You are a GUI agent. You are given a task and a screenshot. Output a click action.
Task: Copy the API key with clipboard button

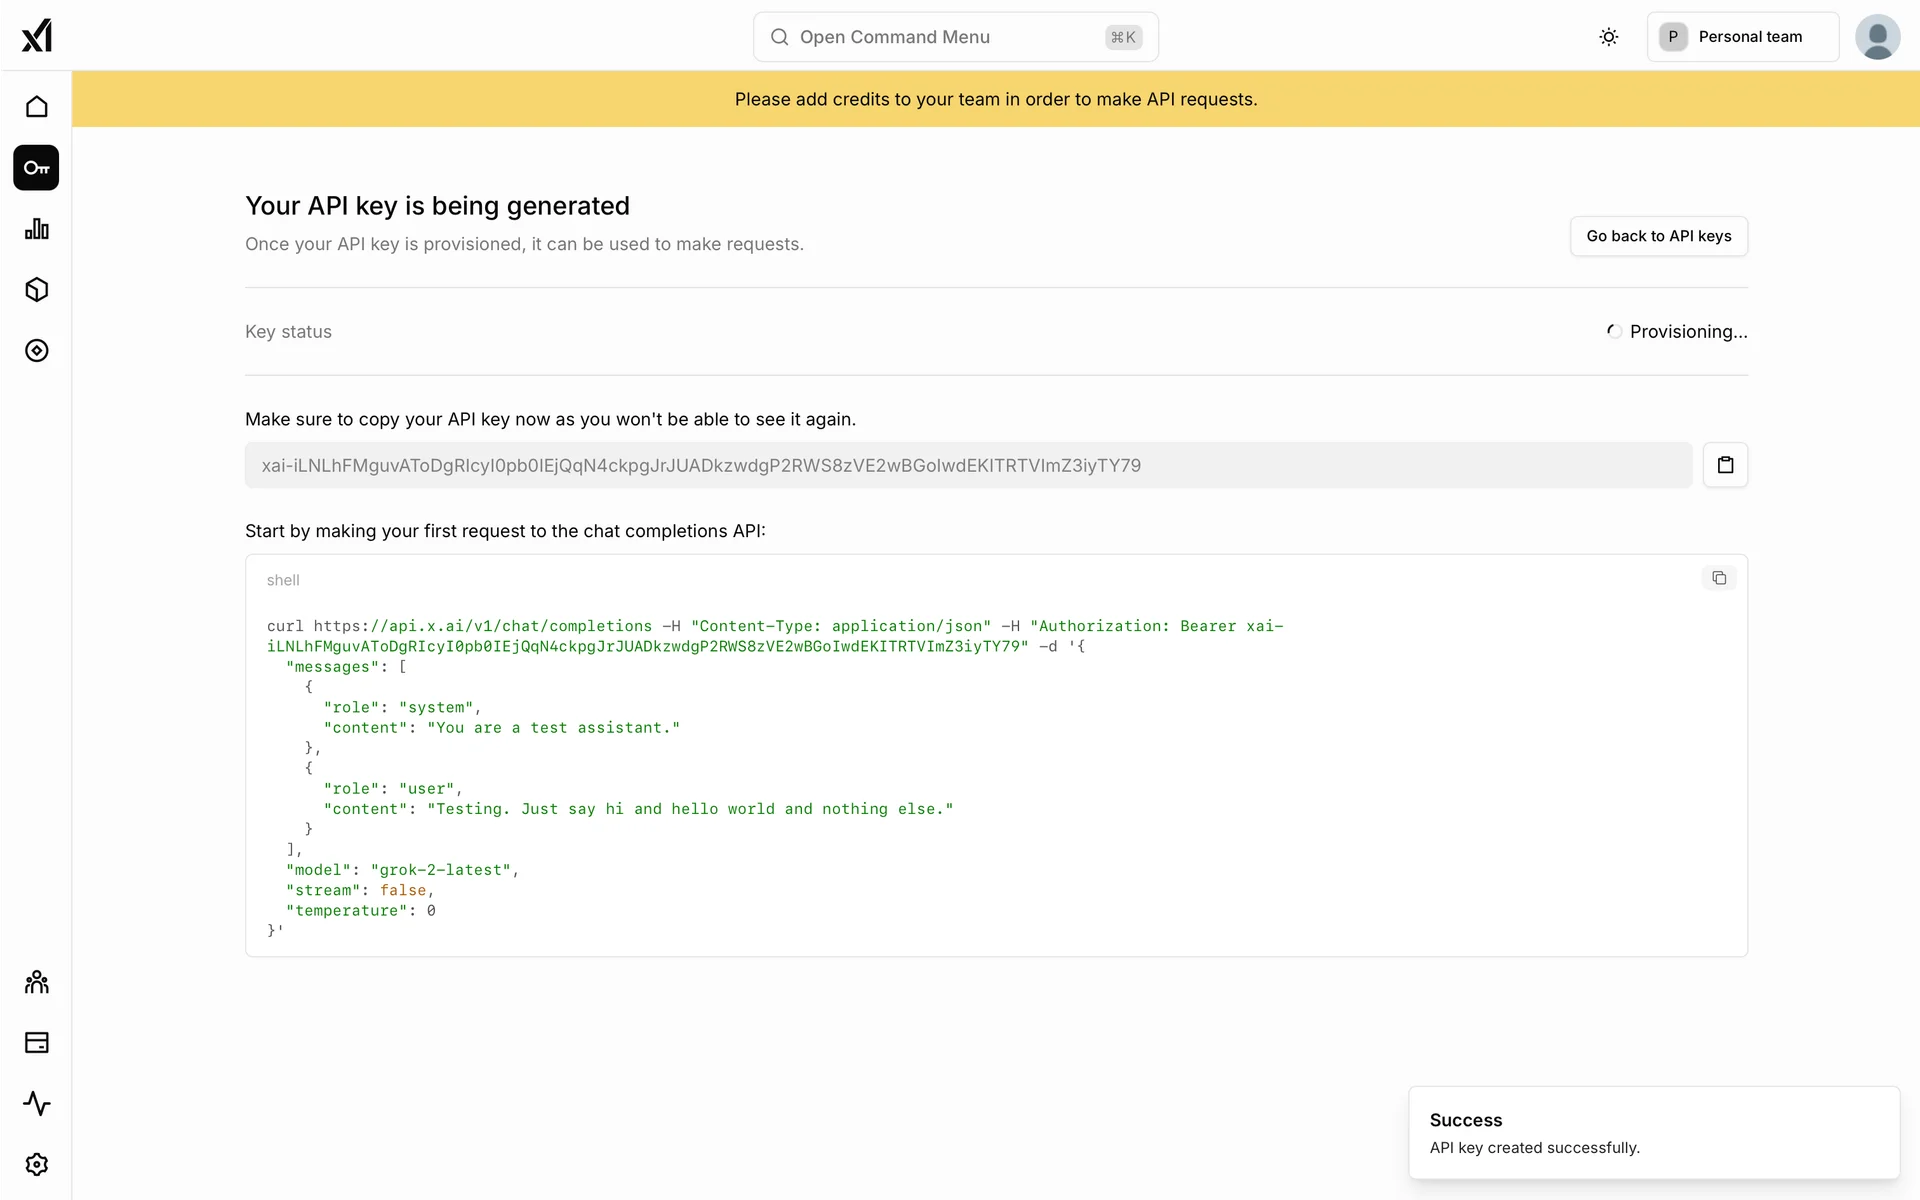(x=1725, y=465)
